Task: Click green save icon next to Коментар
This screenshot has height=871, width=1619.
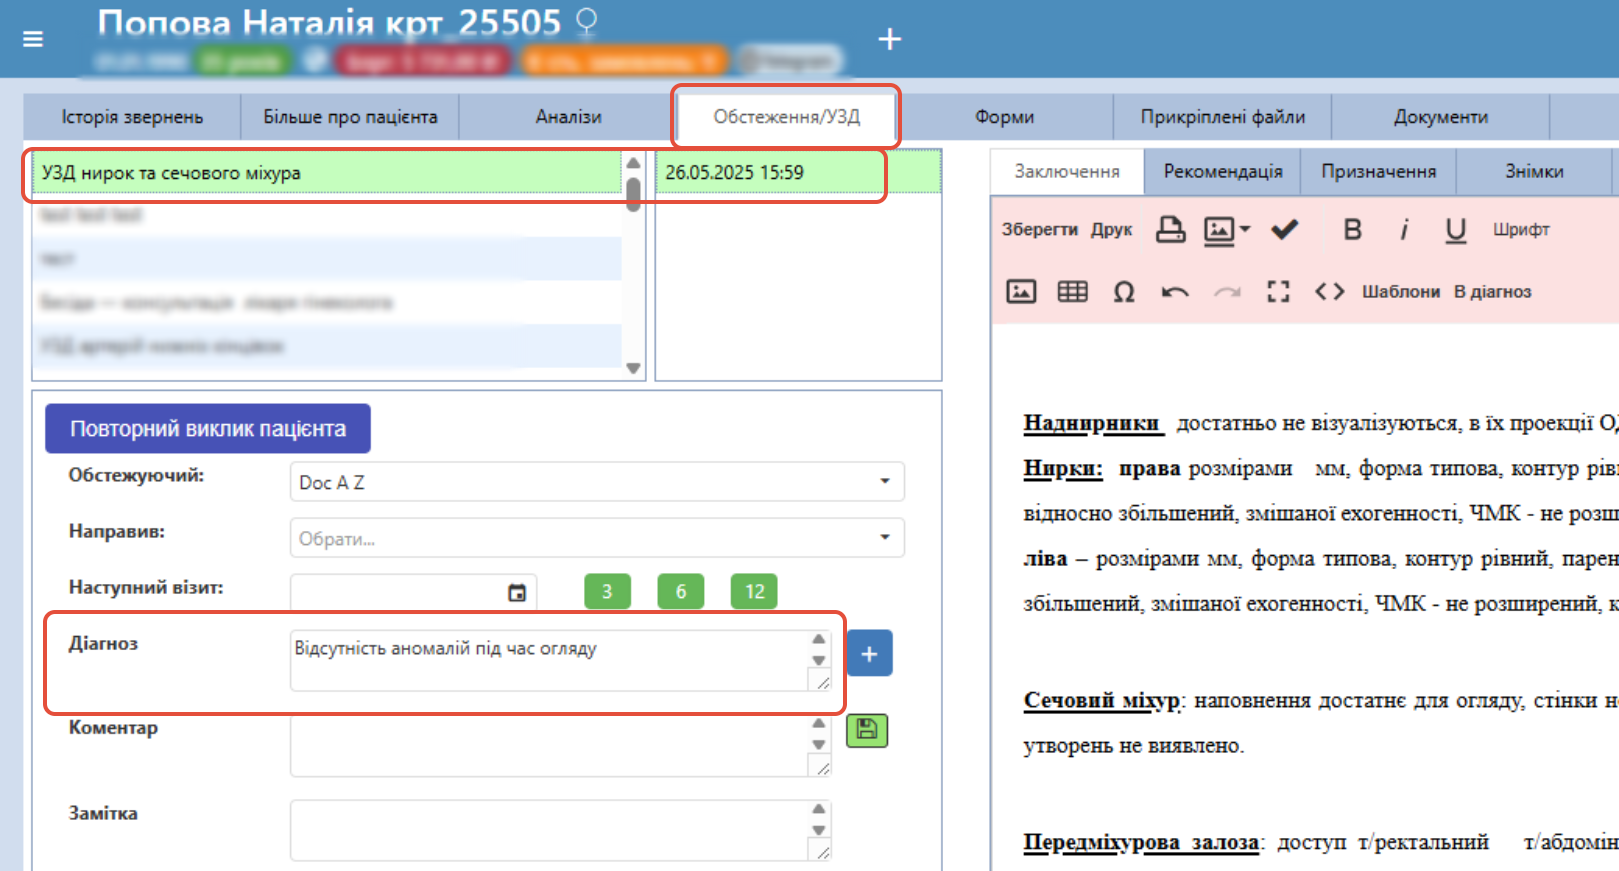Action: pos(867,731)
